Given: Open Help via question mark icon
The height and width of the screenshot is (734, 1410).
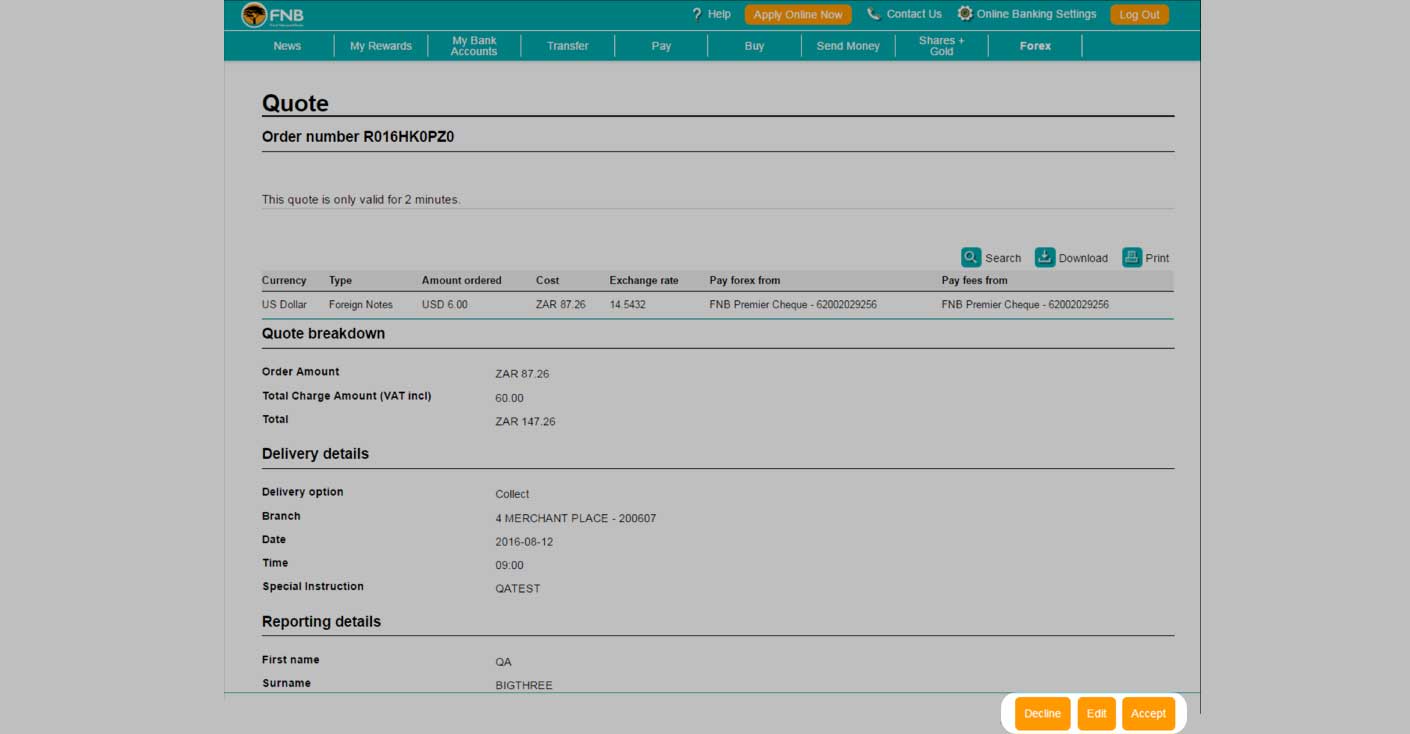Looking at the screenshot, I should [x=697, y=14].
